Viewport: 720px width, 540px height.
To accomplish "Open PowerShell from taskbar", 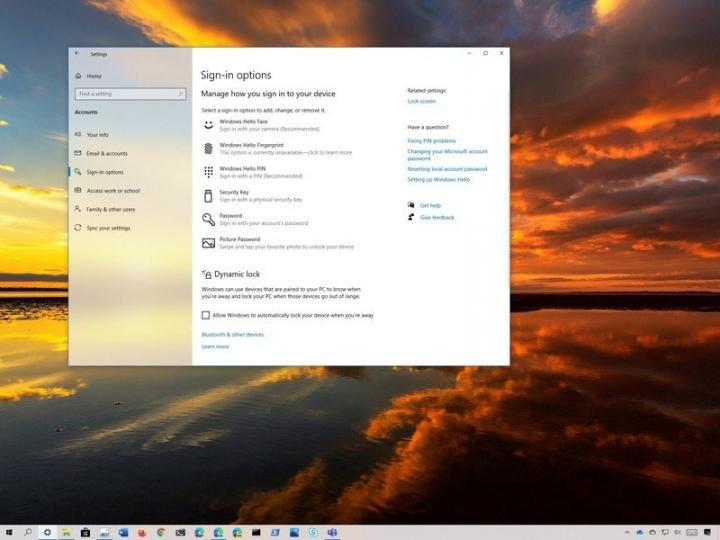I will [x=275, y=533].
